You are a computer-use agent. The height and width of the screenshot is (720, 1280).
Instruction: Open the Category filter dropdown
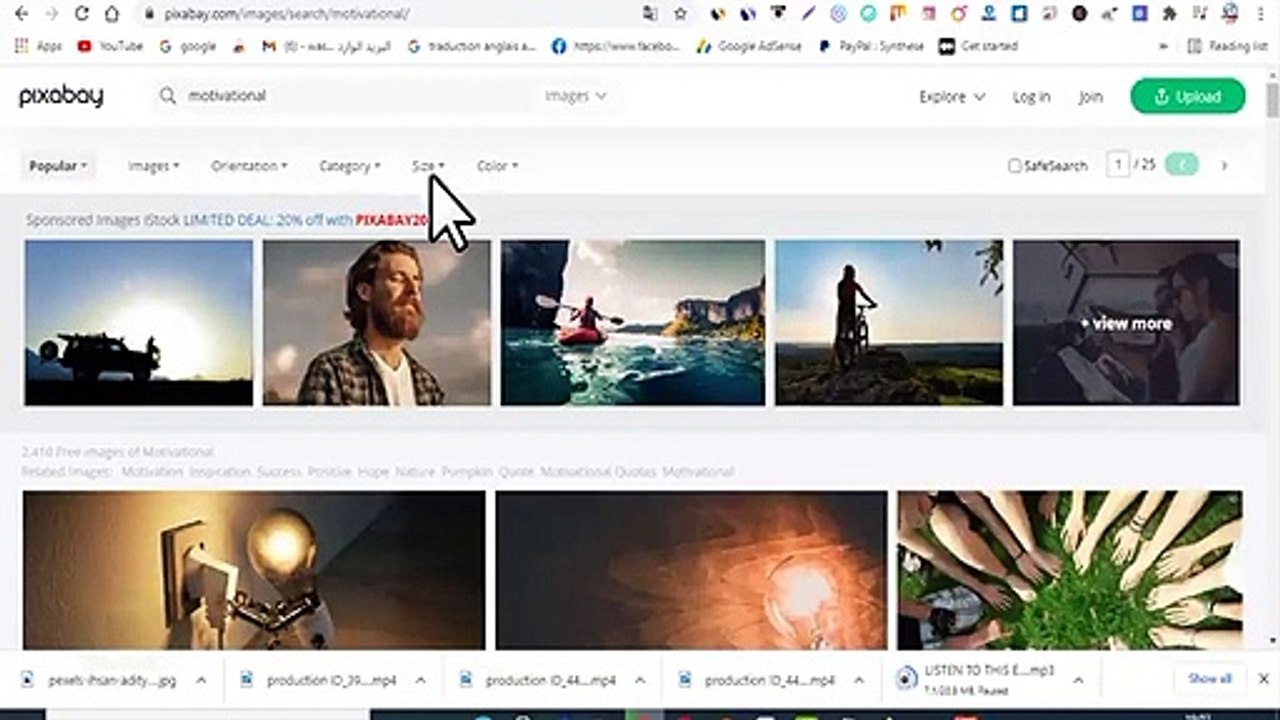[349, 166]
